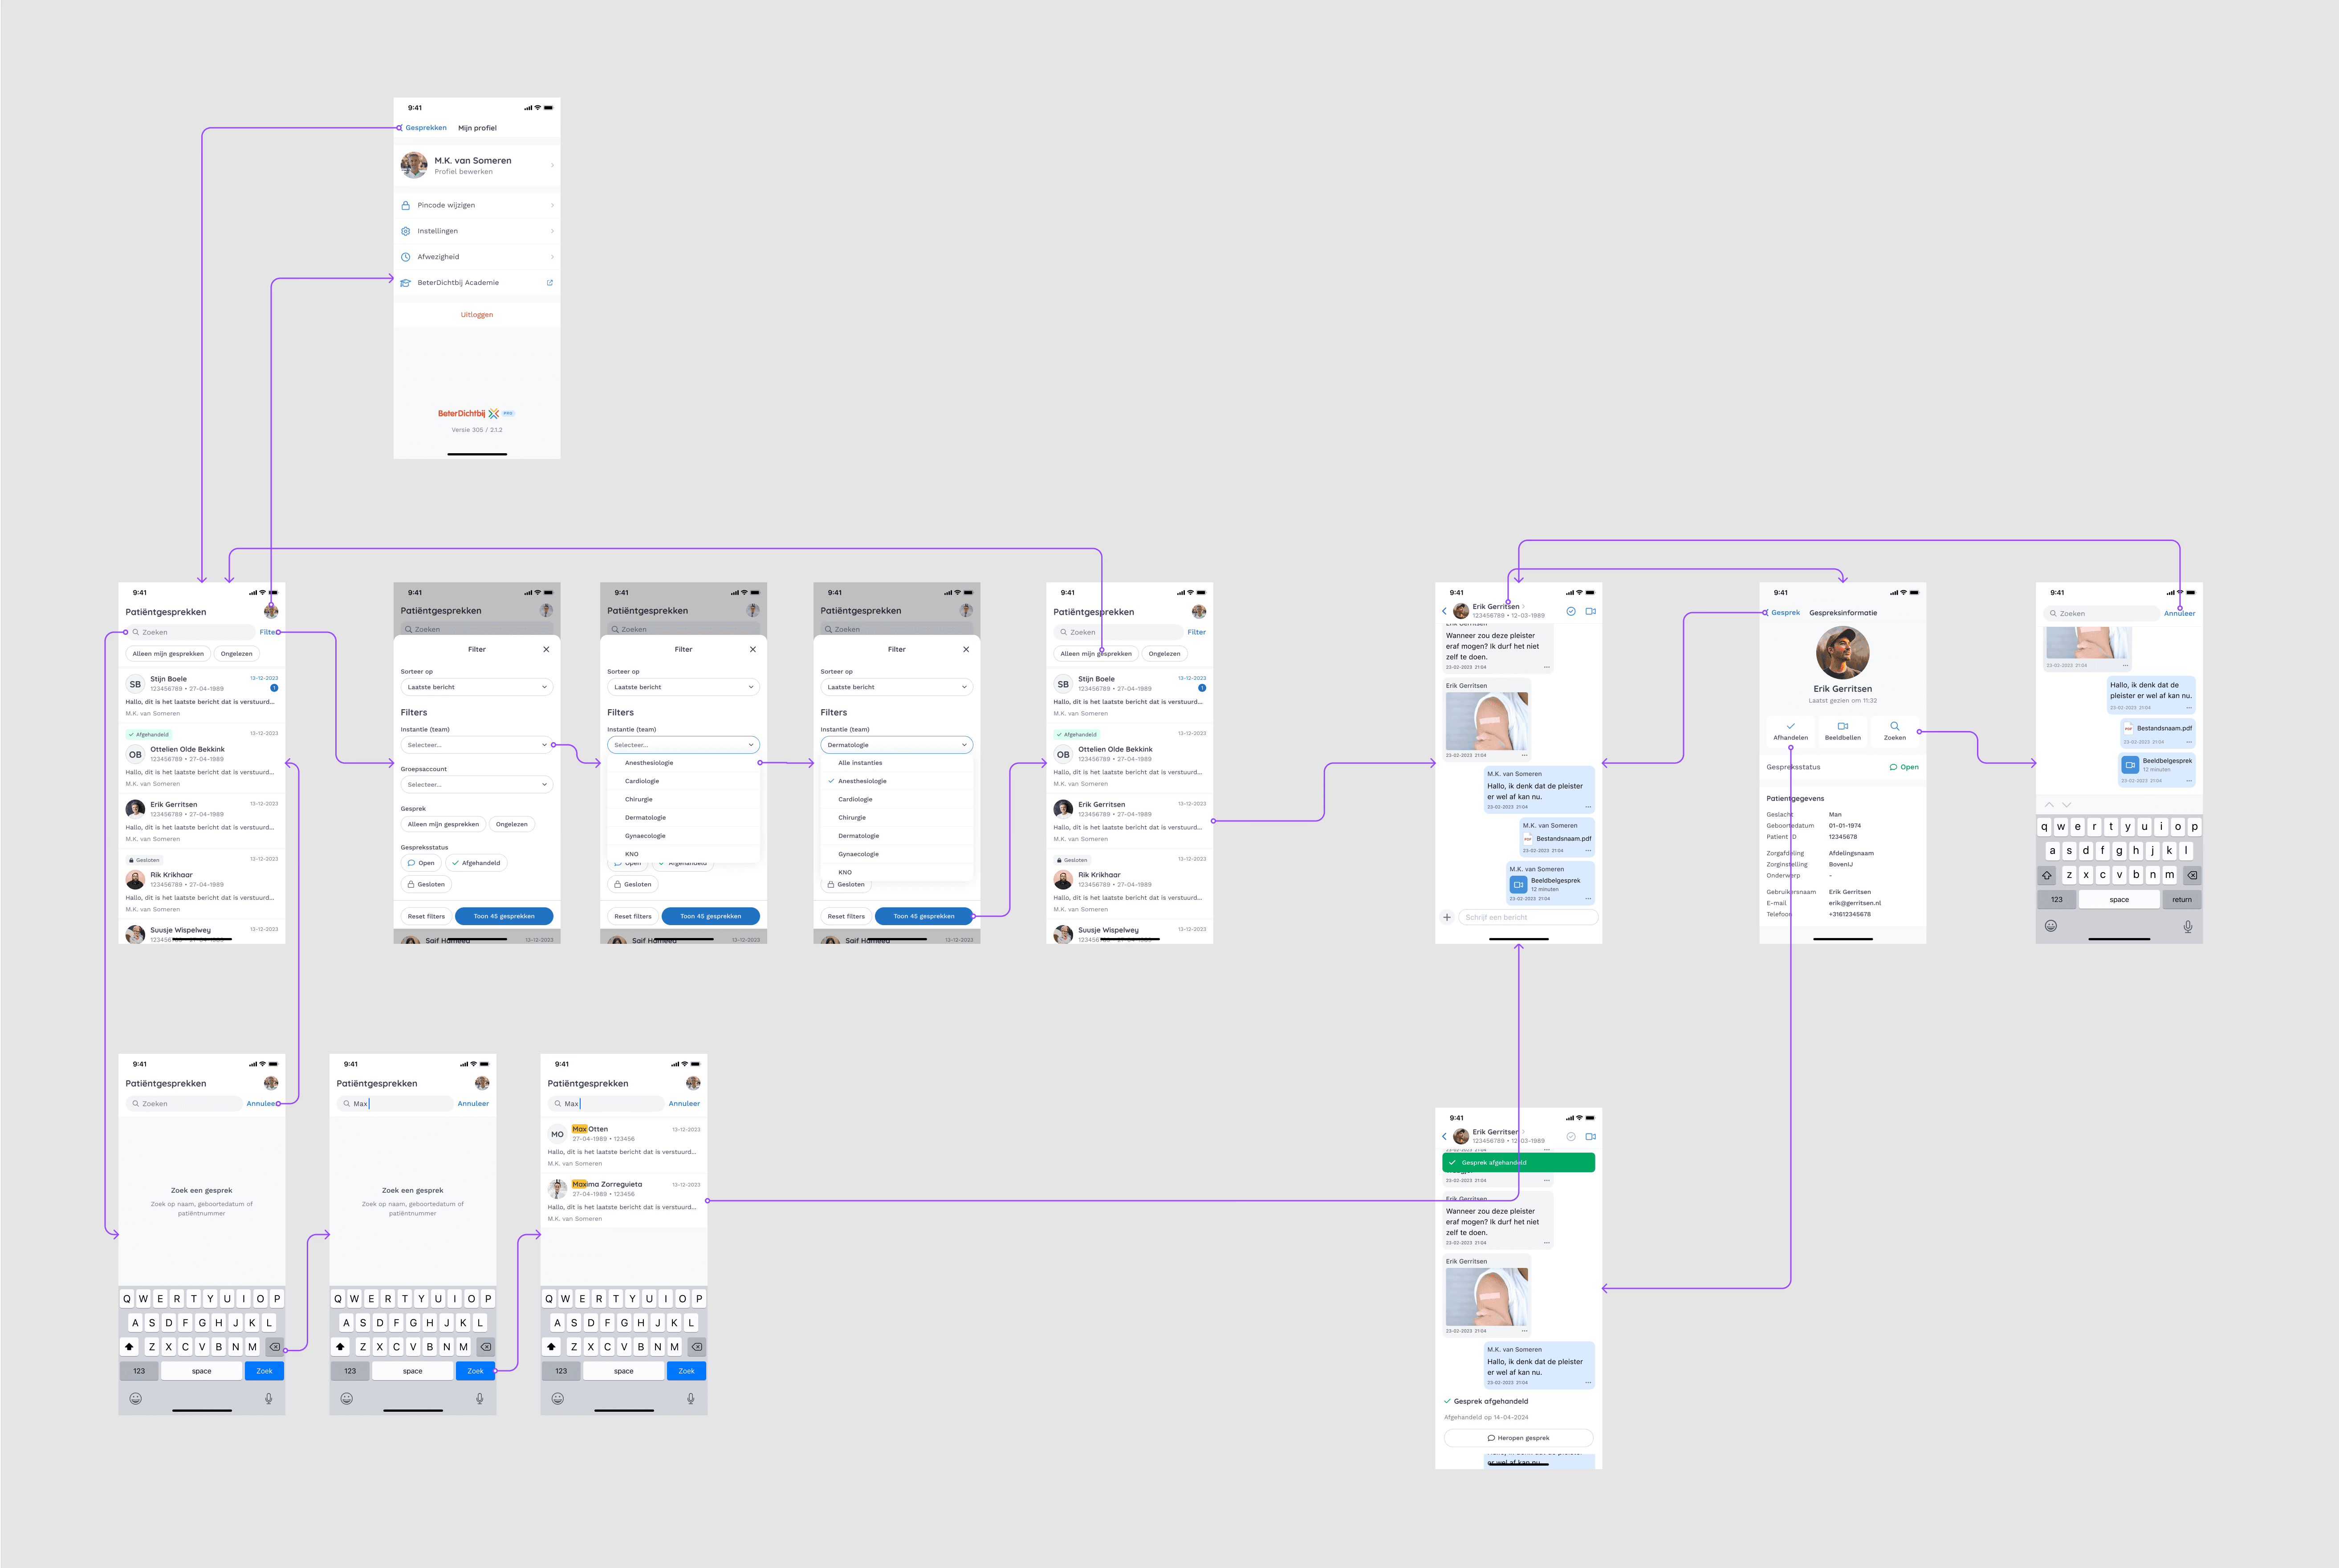
Task: Switch to the Gespreksinformatie tab
Action: coord(1843,613)
